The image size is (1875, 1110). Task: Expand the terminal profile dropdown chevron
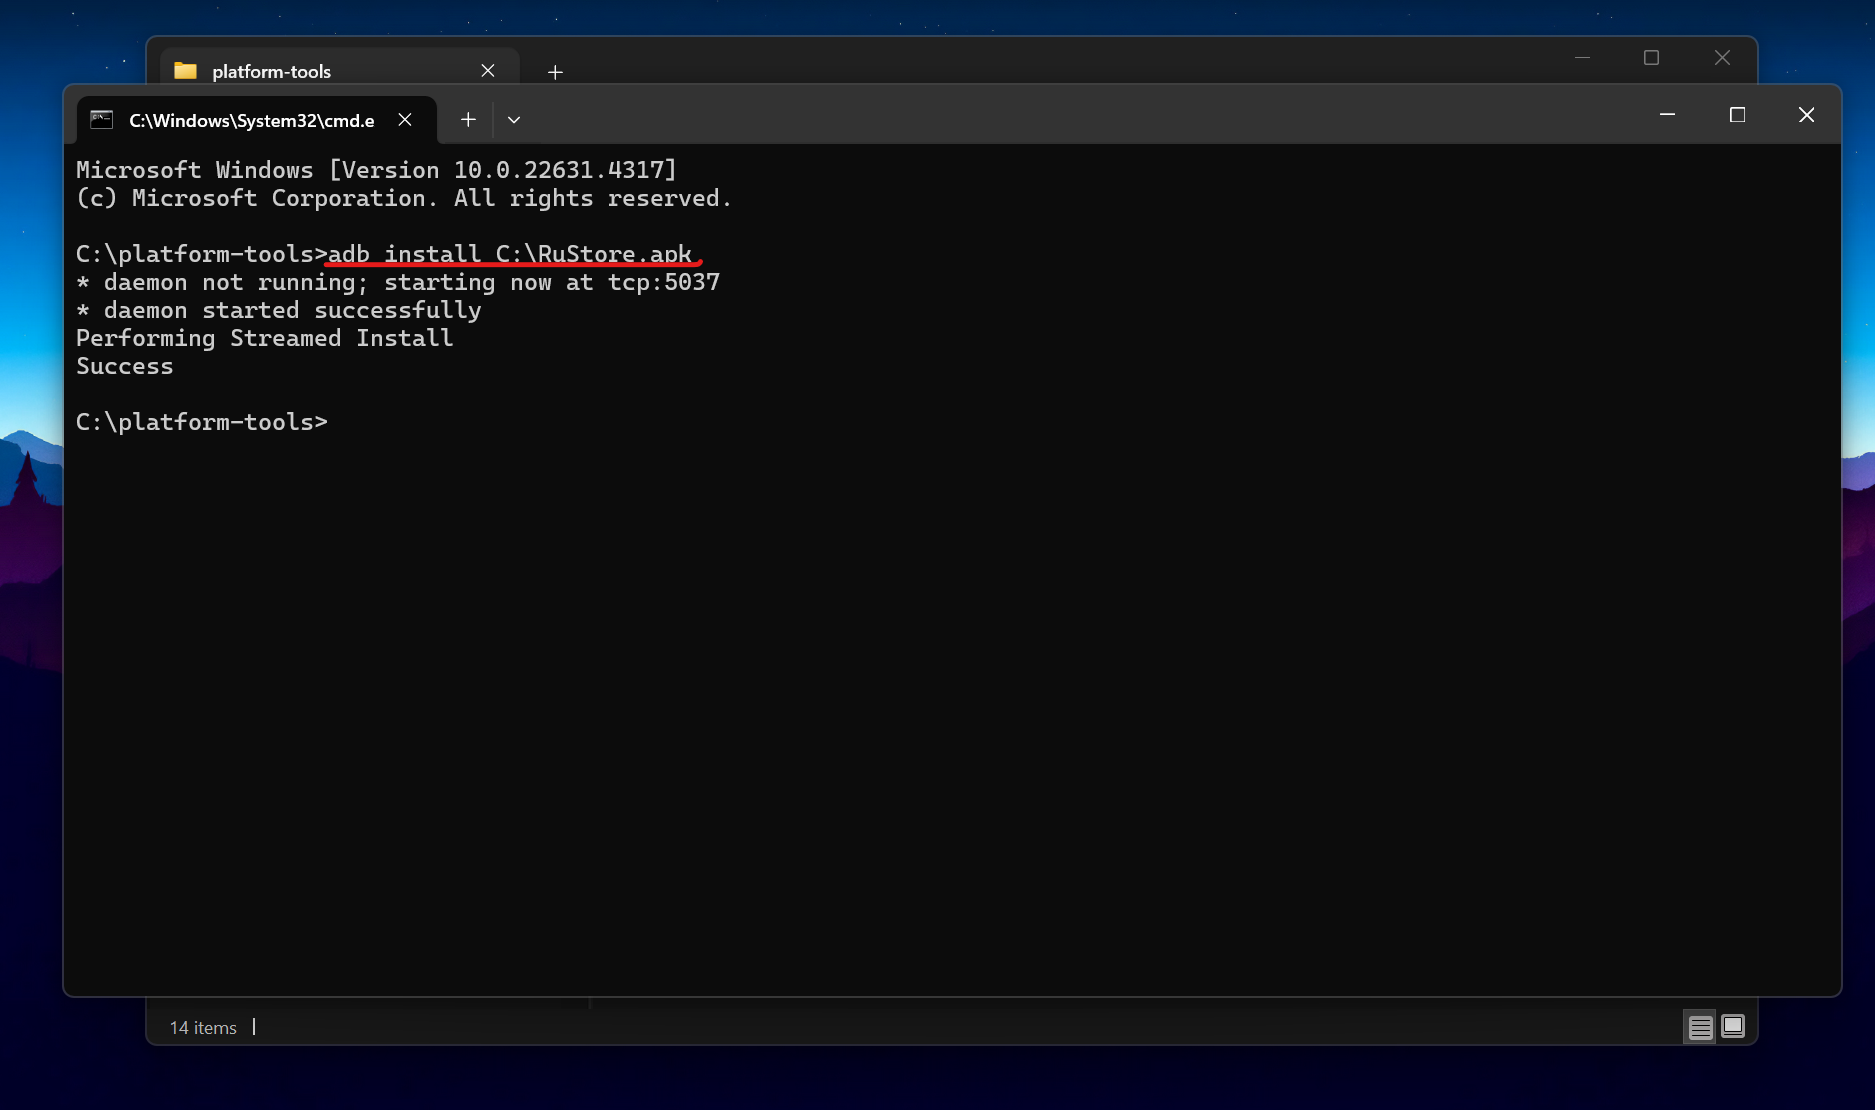point(514,120)
